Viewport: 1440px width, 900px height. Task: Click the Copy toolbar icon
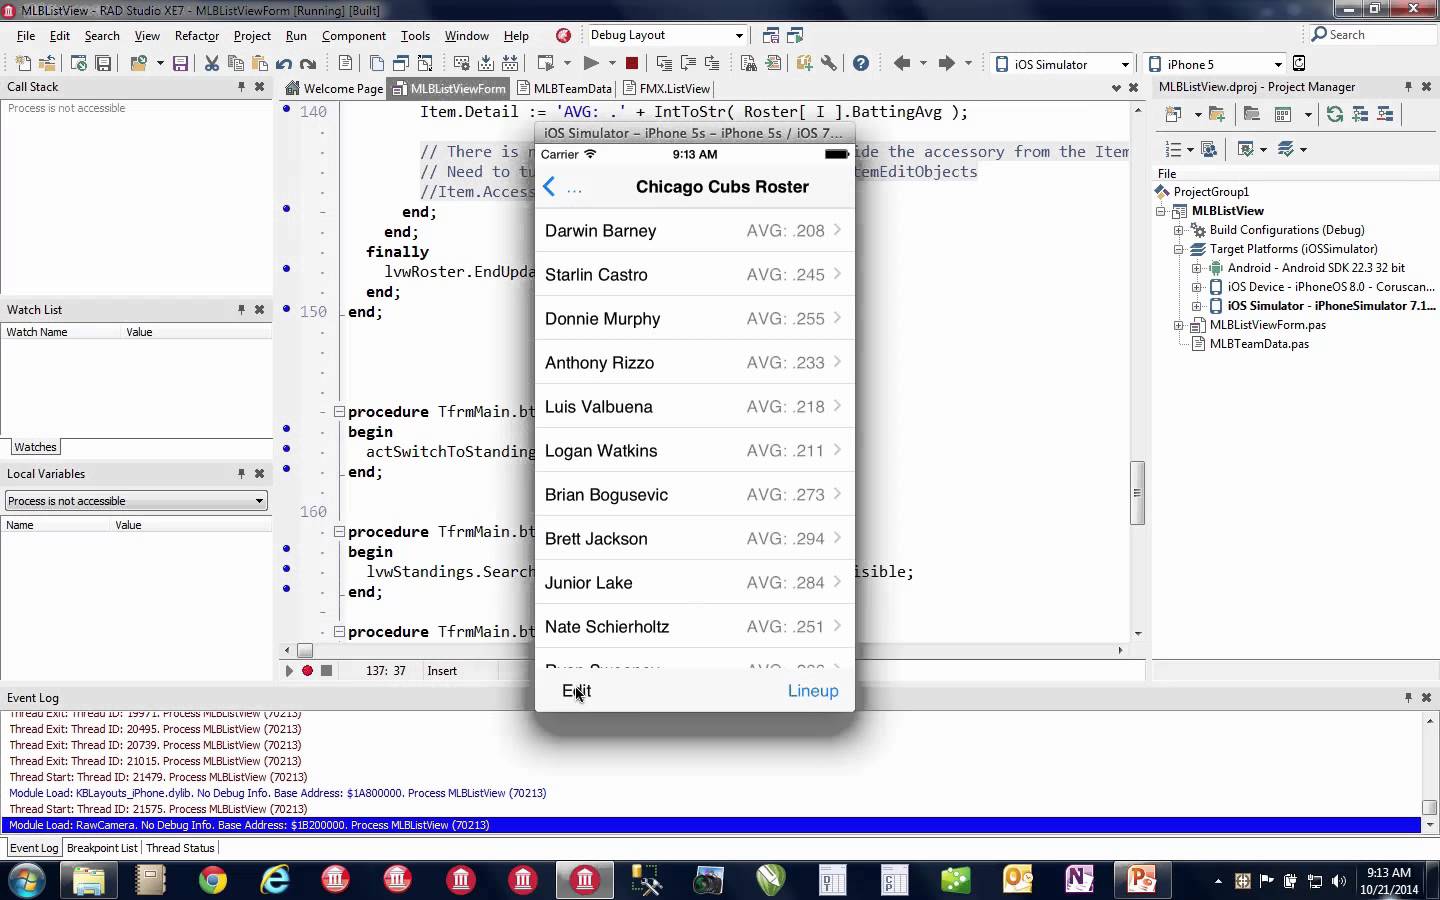236,63
